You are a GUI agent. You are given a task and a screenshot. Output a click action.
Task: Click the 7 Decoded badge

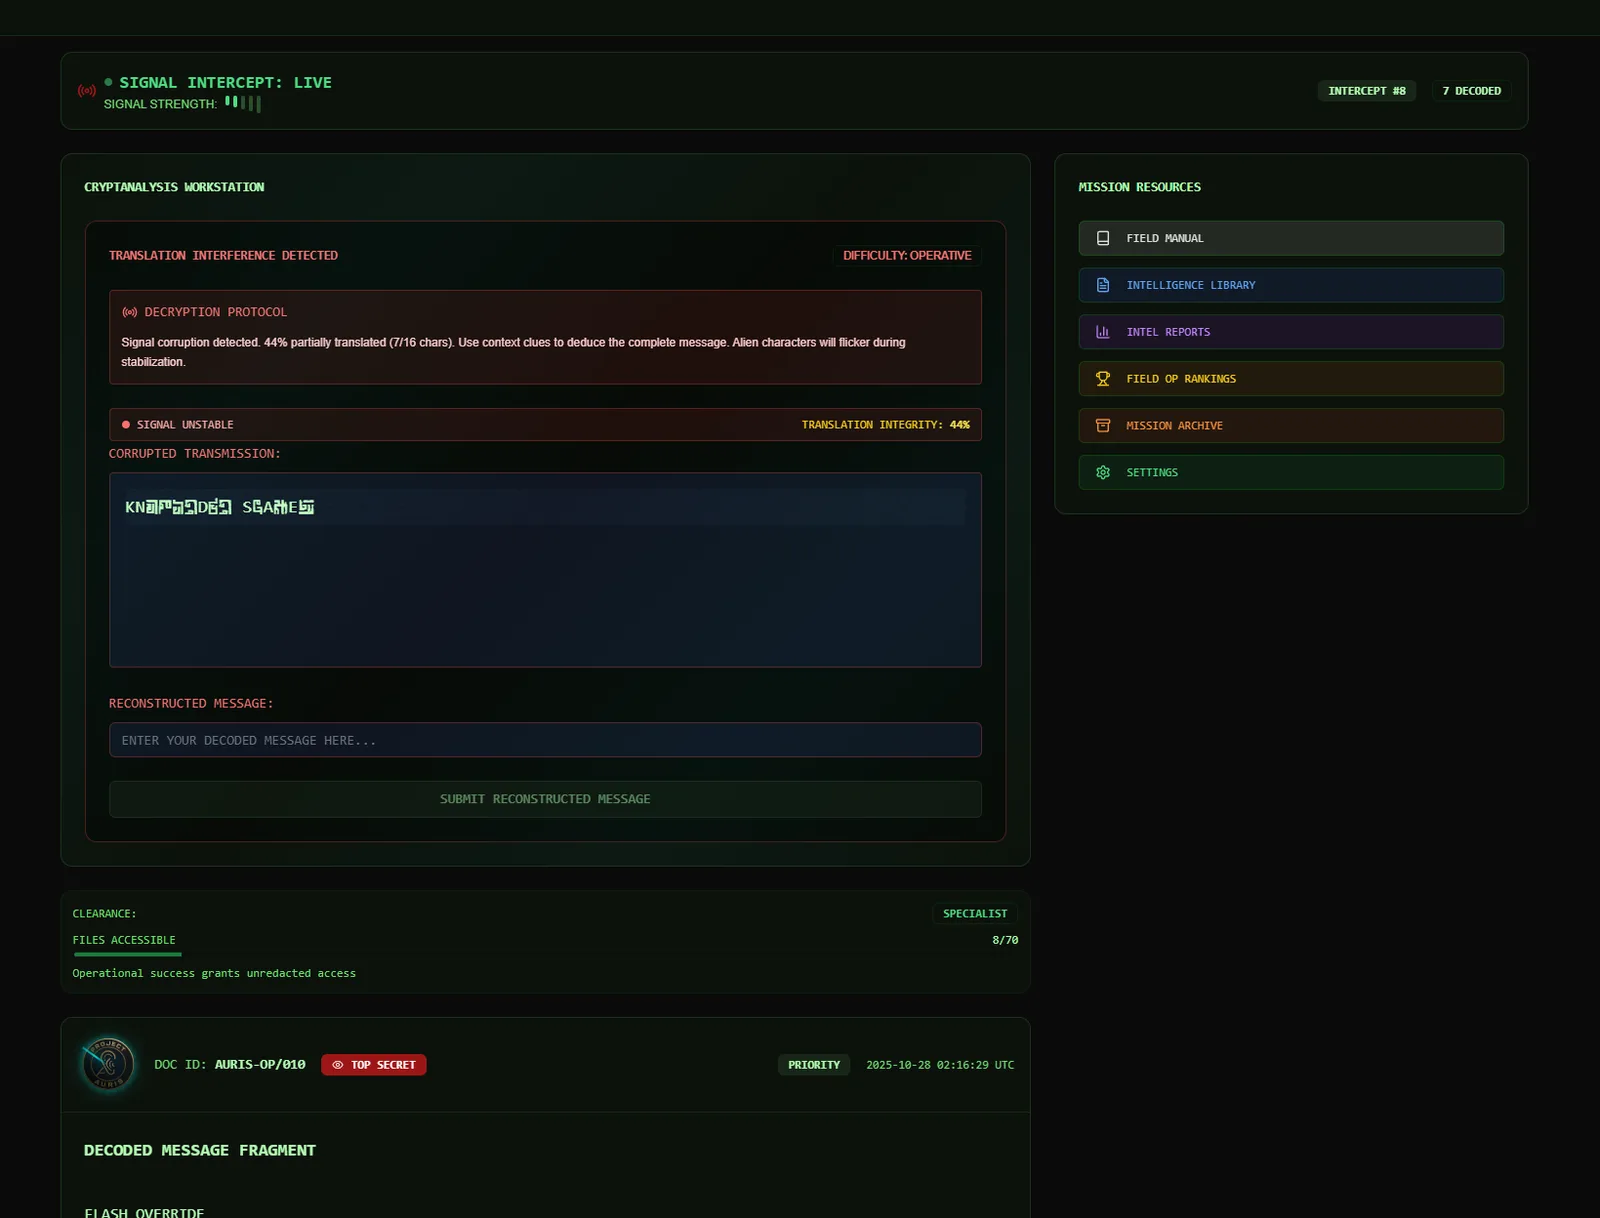1471,91
